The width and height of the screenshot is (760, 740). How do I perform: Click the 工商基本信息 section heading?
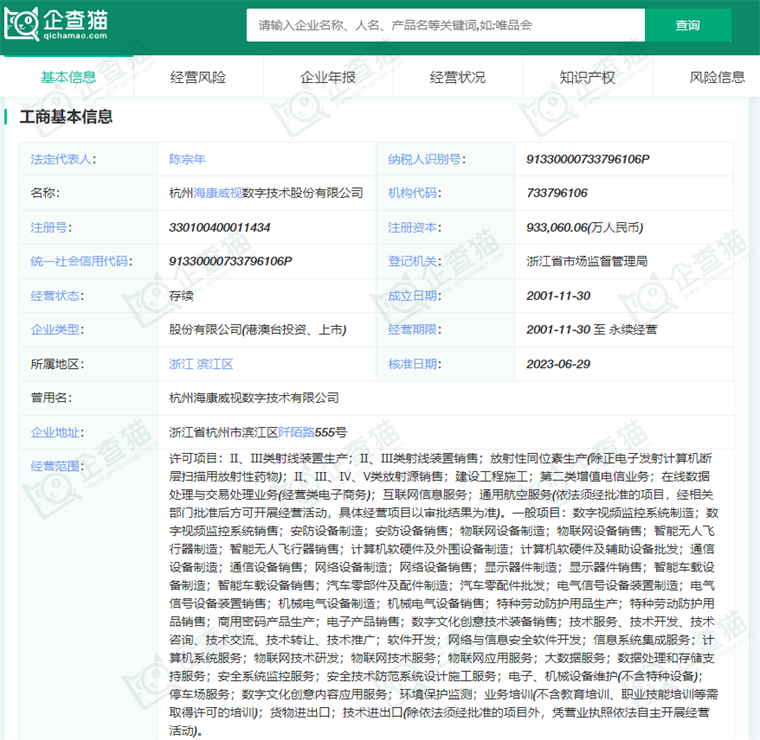click(x=66, y=117)
